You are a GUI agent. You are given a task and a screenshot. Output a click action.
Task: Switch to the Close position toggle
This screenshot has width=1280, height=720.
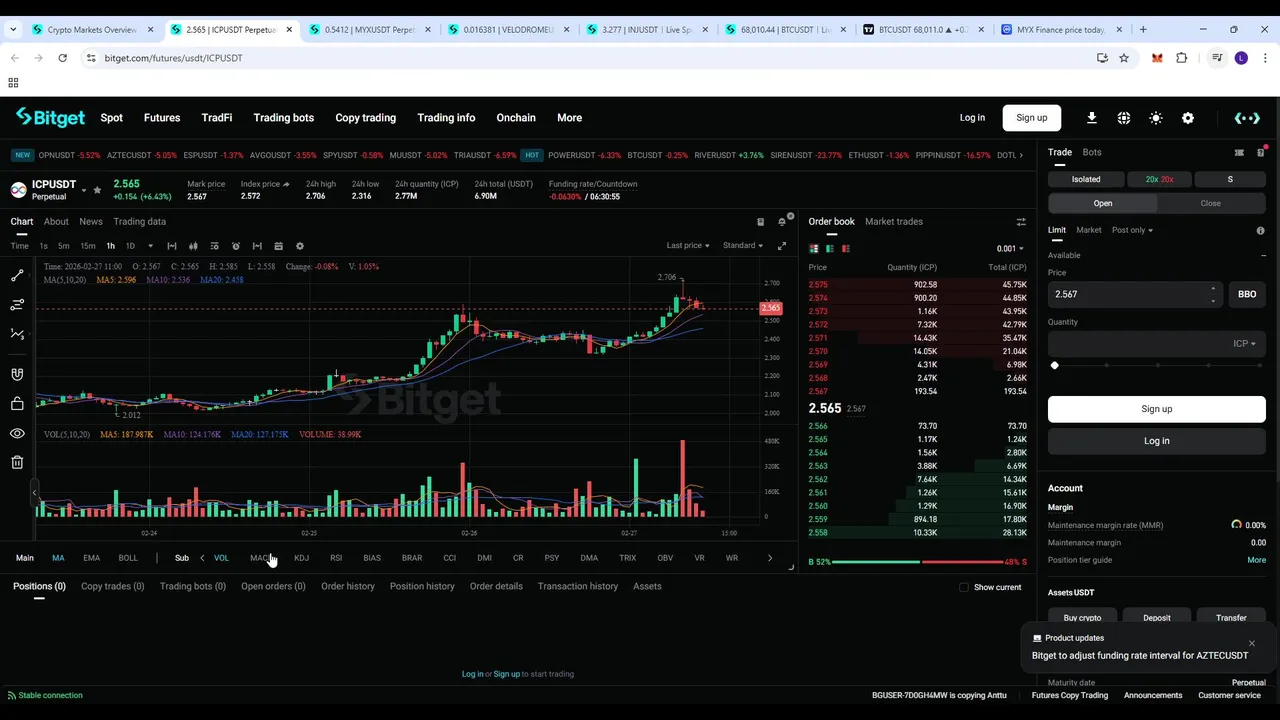click(1210, 203)
